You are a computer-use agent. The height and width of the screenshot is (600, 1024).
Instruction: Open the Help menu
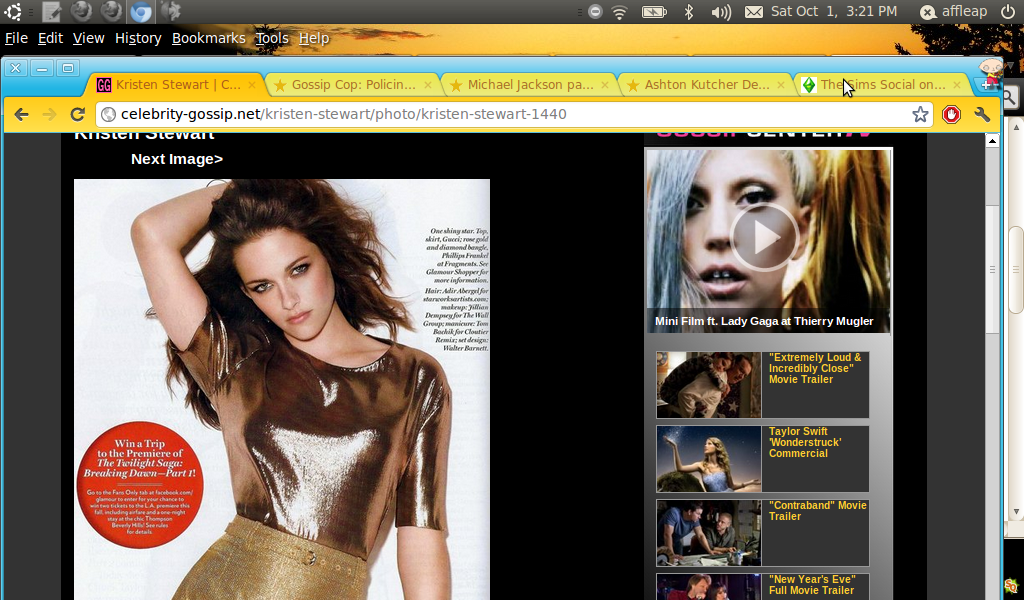(314, 39)
